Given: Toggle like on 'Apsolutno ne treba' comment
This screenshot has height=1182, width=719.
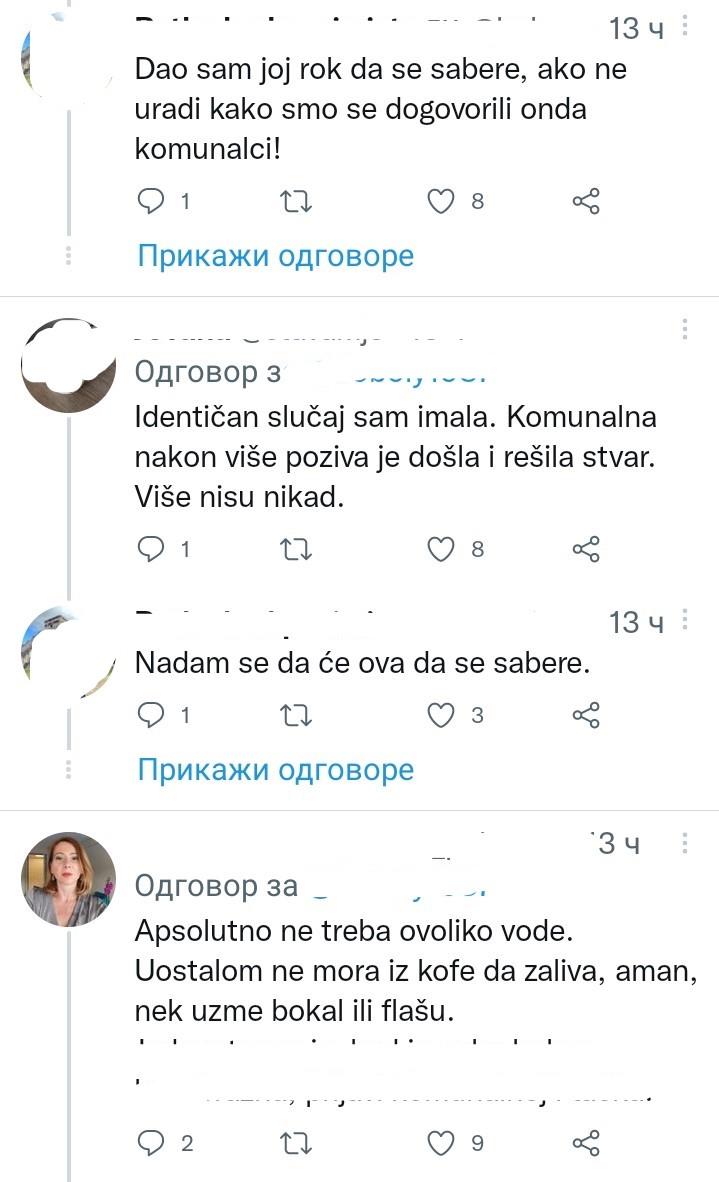Looking at the screenshot, I should coord(439,1141).
